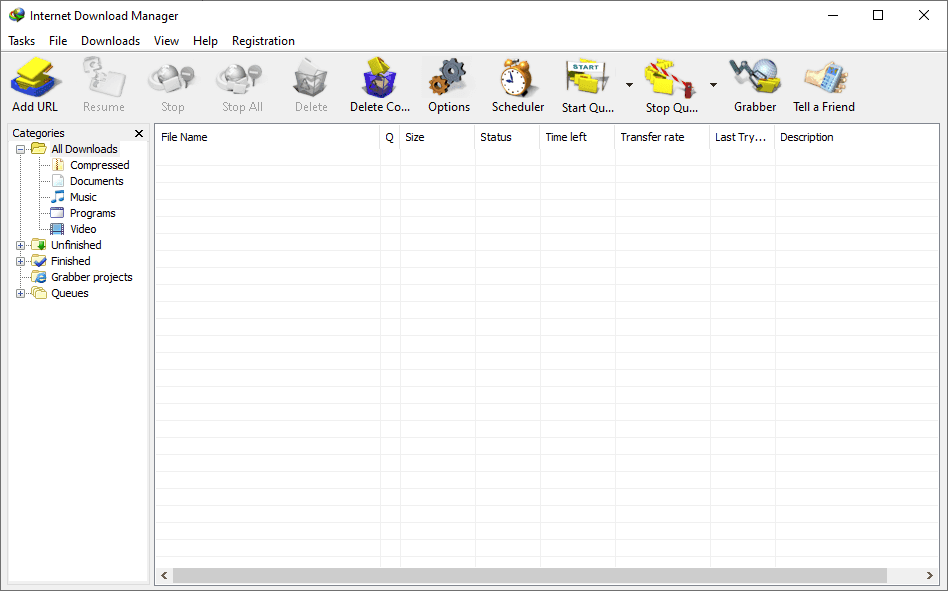Click the Start Queue icon
The height and width of the screenshot is (591, 948).
pyautogui.click(x=586, y=77)
